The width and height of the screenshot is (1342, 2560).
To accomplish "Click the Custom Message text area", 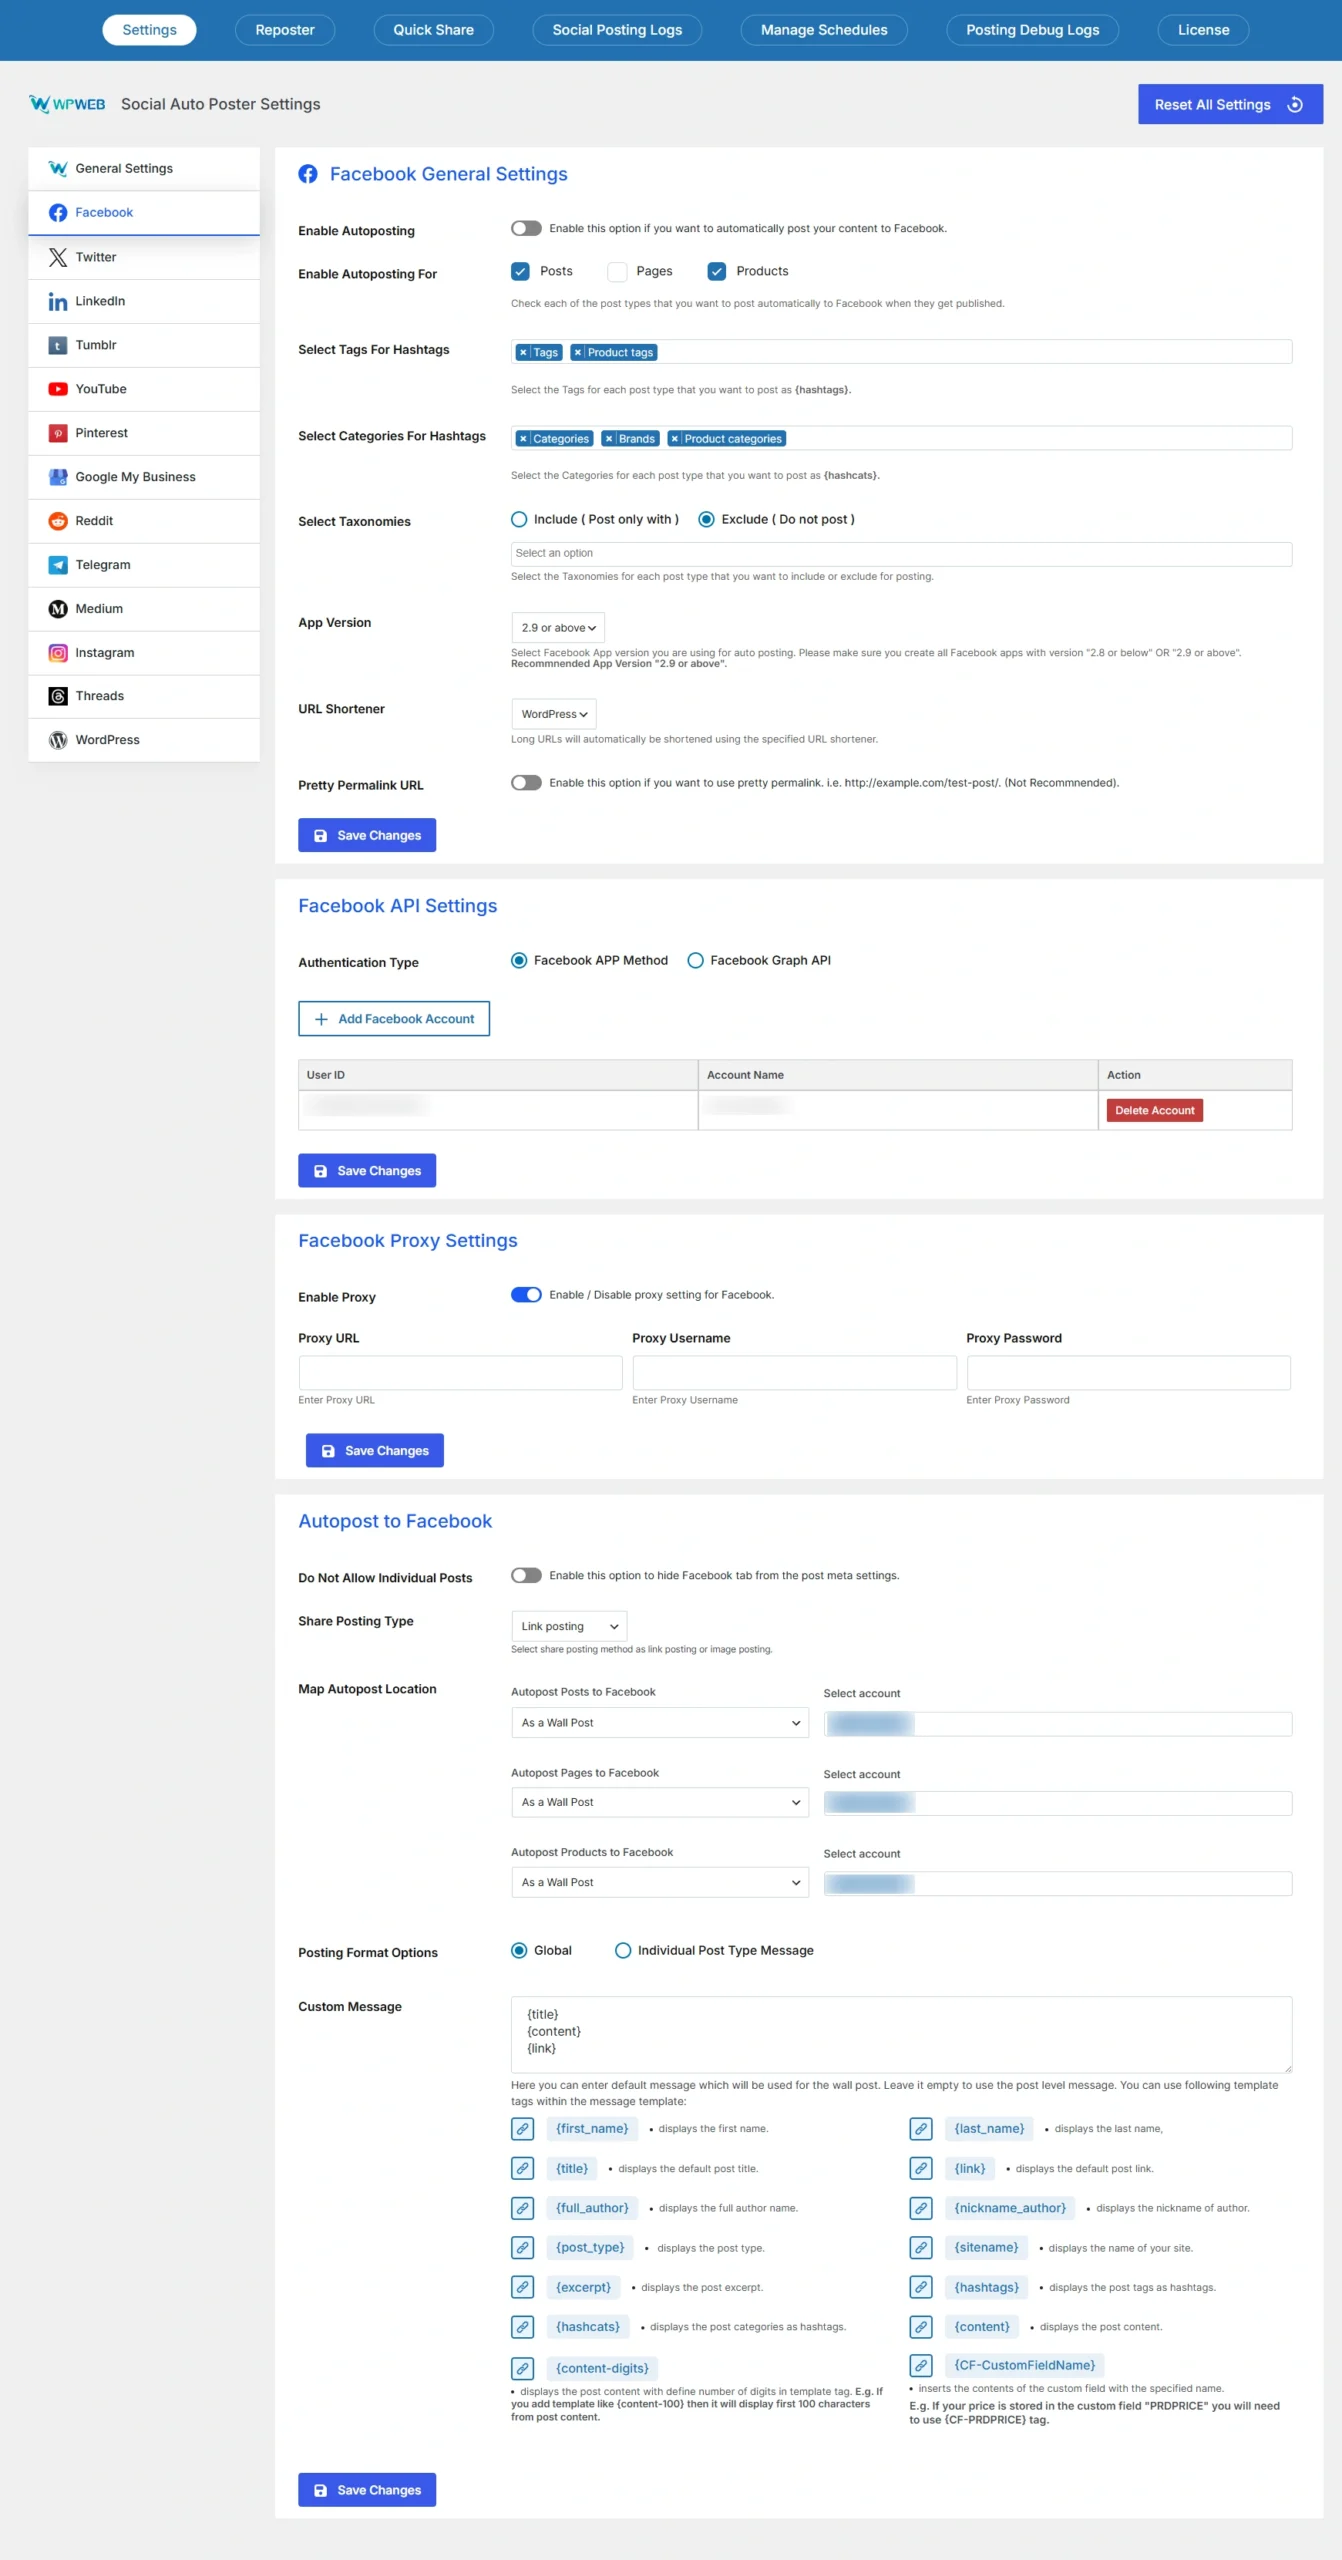I will pyautogui.click(x=901, y=2035).
